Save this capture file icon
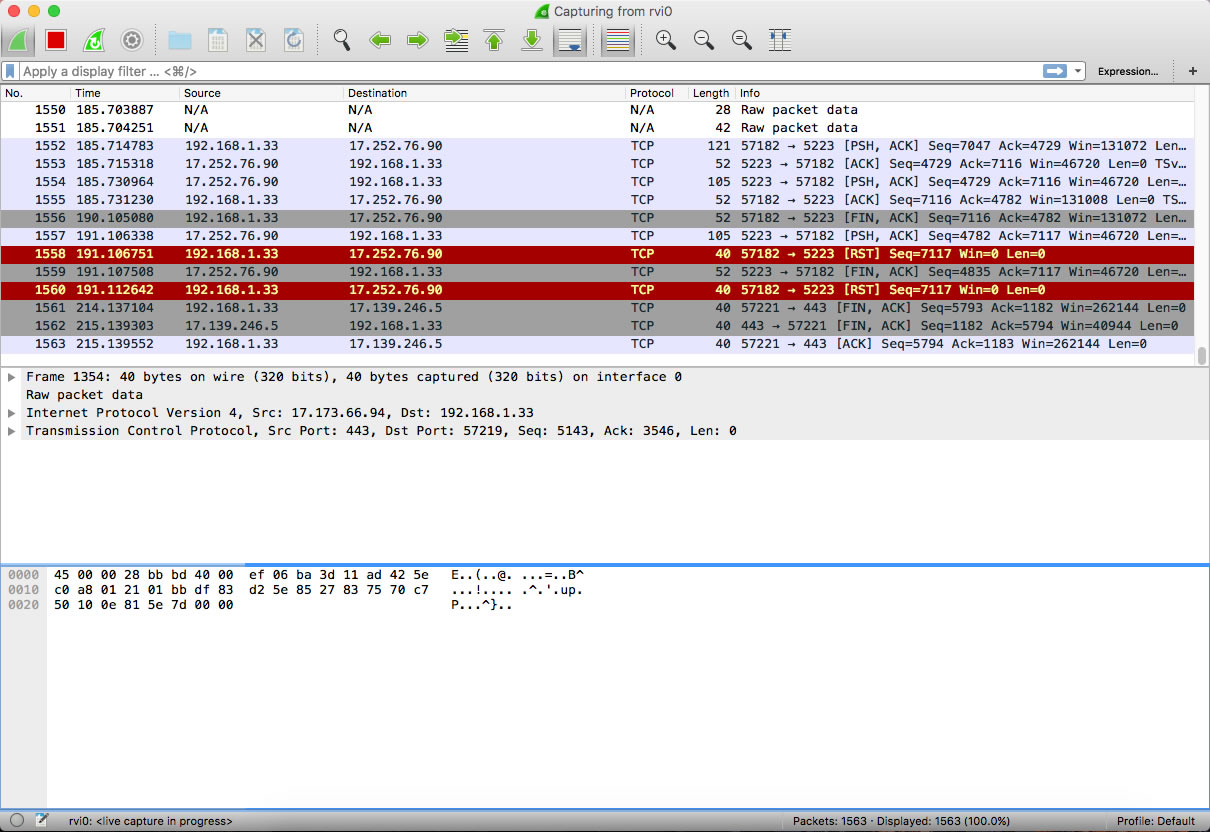This screenshot has height=832, width=1210. [218, 40]
